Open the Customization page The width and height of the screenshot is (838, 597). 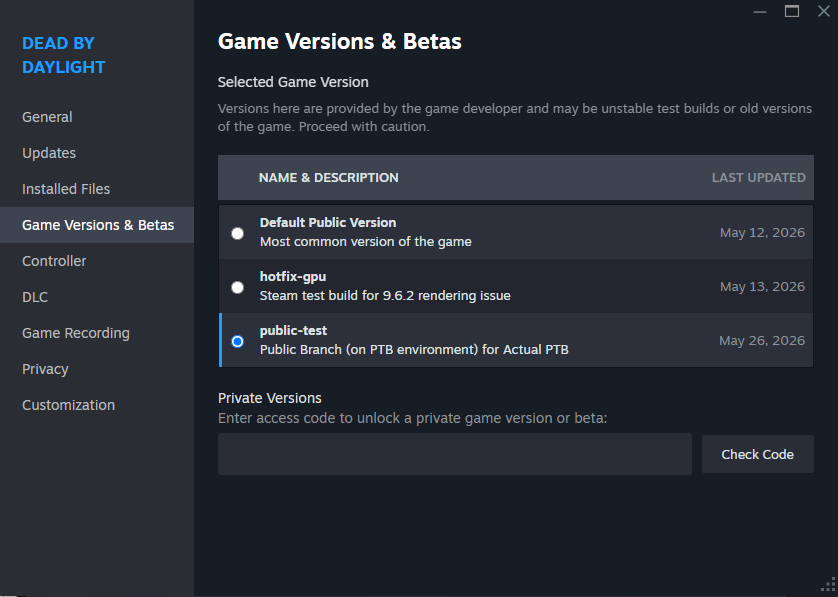(68, 405)
